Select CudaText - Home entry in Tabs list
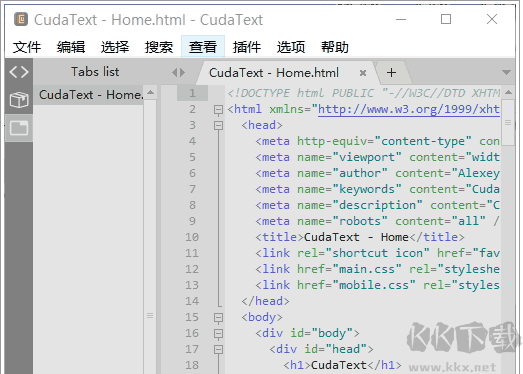Screen dimensions: 523x374 coord(91,95)
